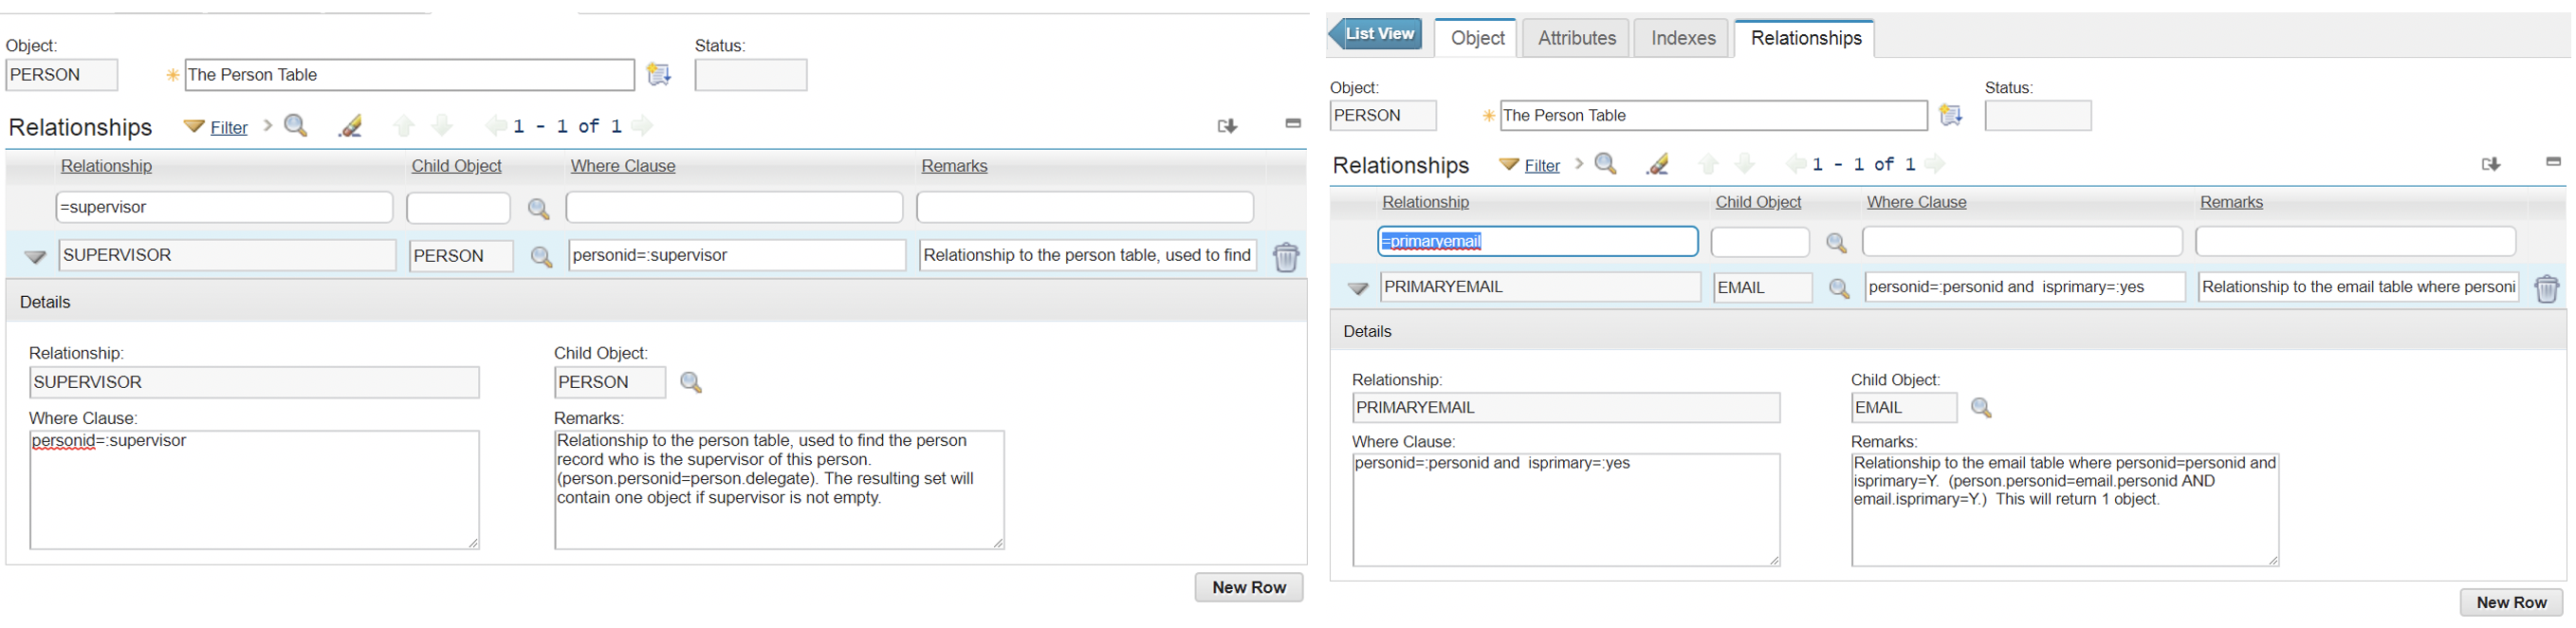2576x628 pixels.
Task: Open long description icon beside Status in SUPERVISOR panel
Action: click(x=658, y=75)
